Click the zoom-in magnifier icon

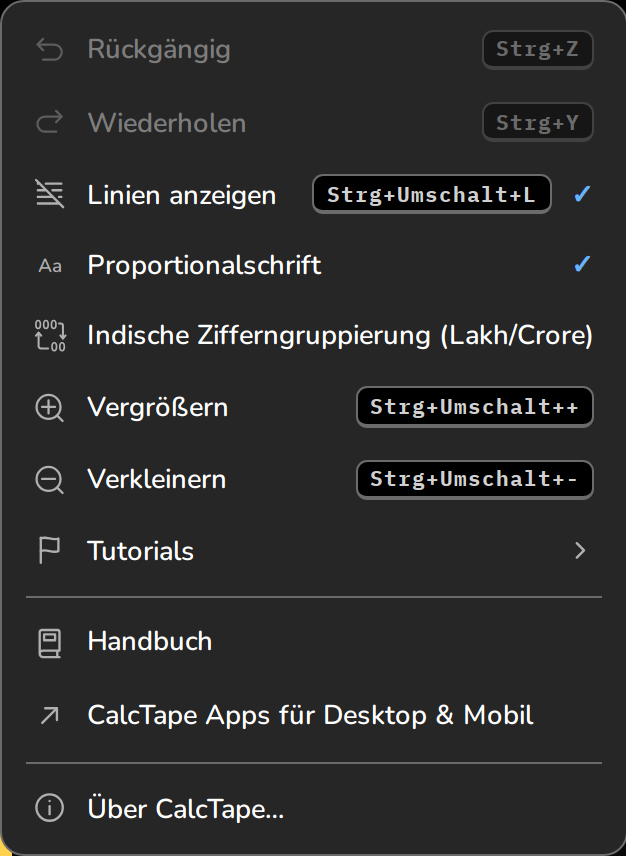pos(49,408)
